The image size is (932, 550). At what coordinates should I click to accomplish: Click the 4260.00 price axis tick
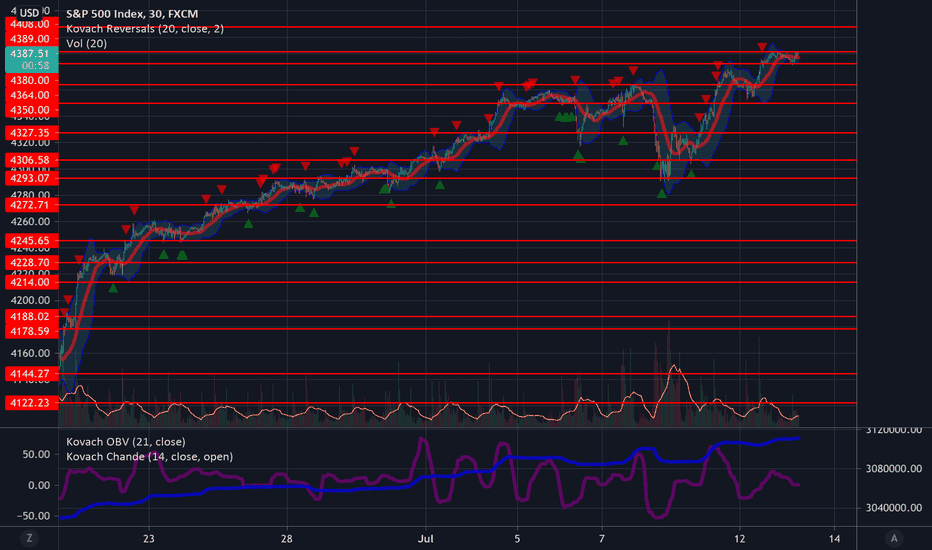click(30, 222)
